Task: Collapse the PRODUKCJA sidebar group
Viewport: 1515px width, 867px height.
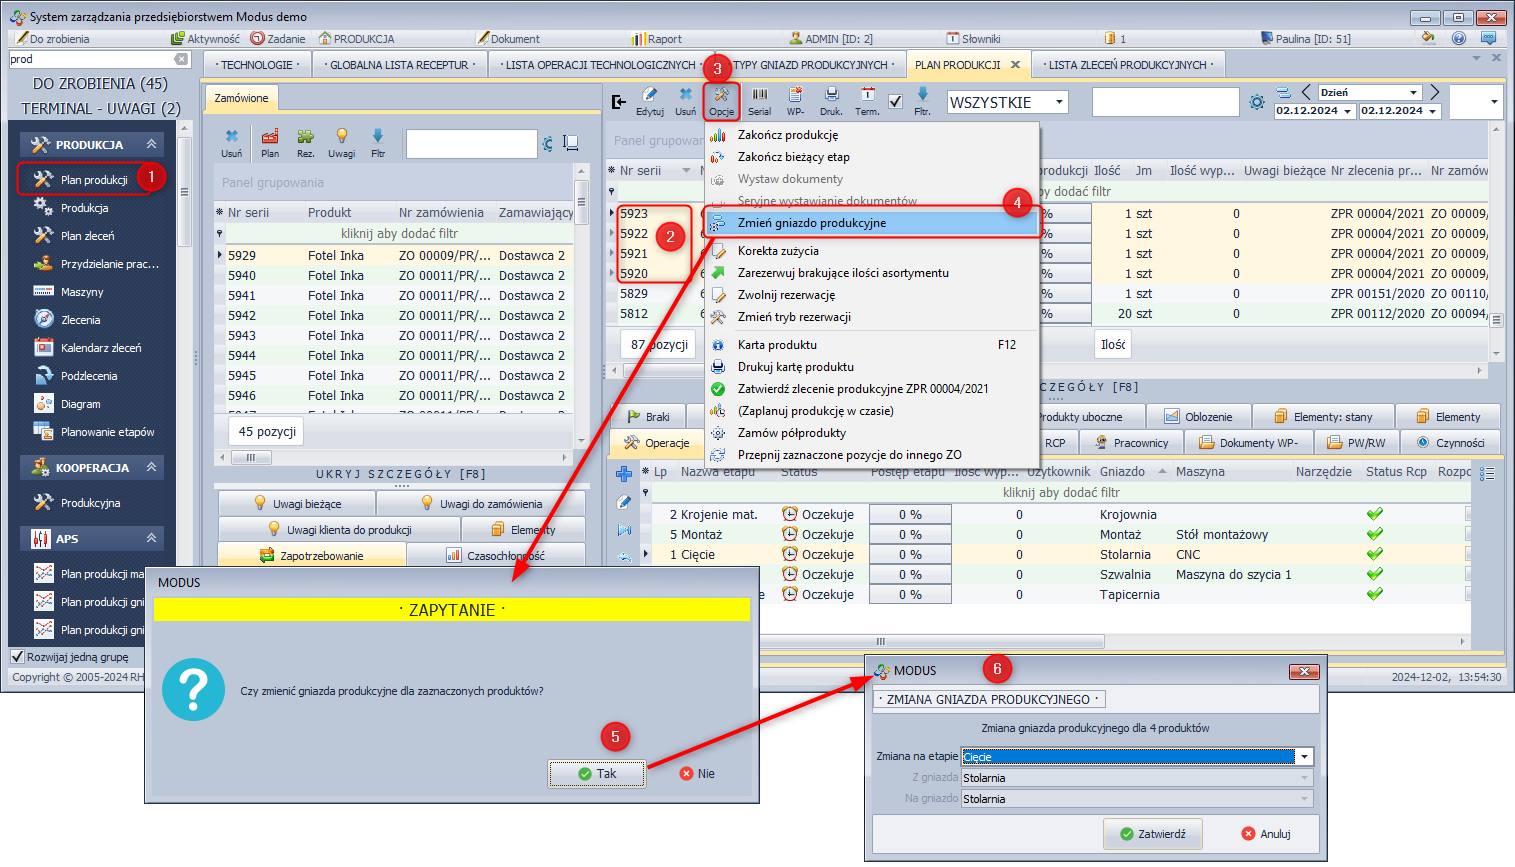Action: tap(151, 144)
